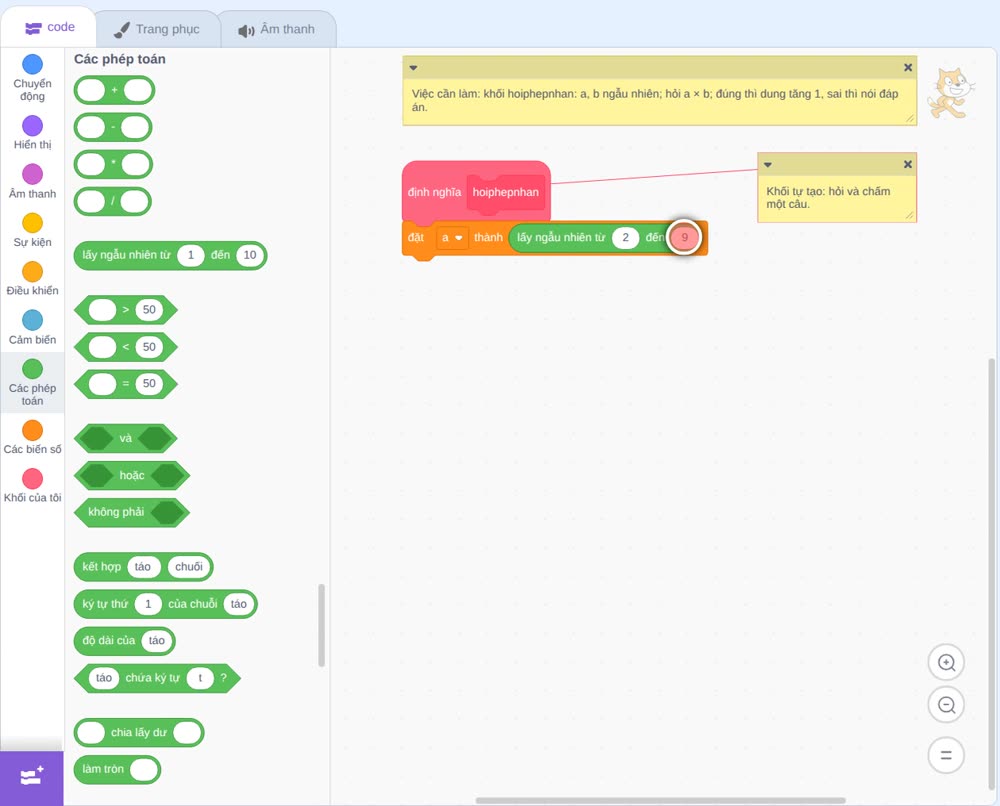Zoom out the workspace

[x=946, y=705]
